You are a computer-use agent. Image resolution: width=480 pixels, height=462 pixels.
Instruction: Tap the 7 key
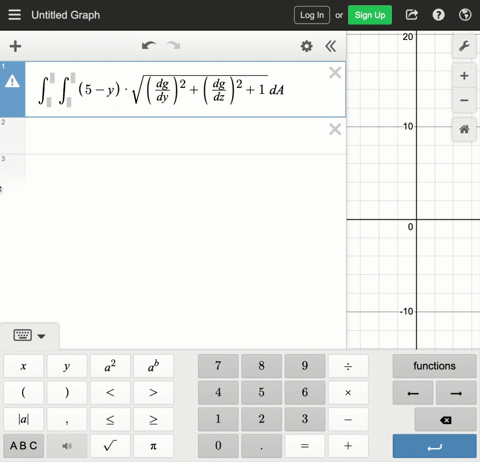tap(218, 366)
